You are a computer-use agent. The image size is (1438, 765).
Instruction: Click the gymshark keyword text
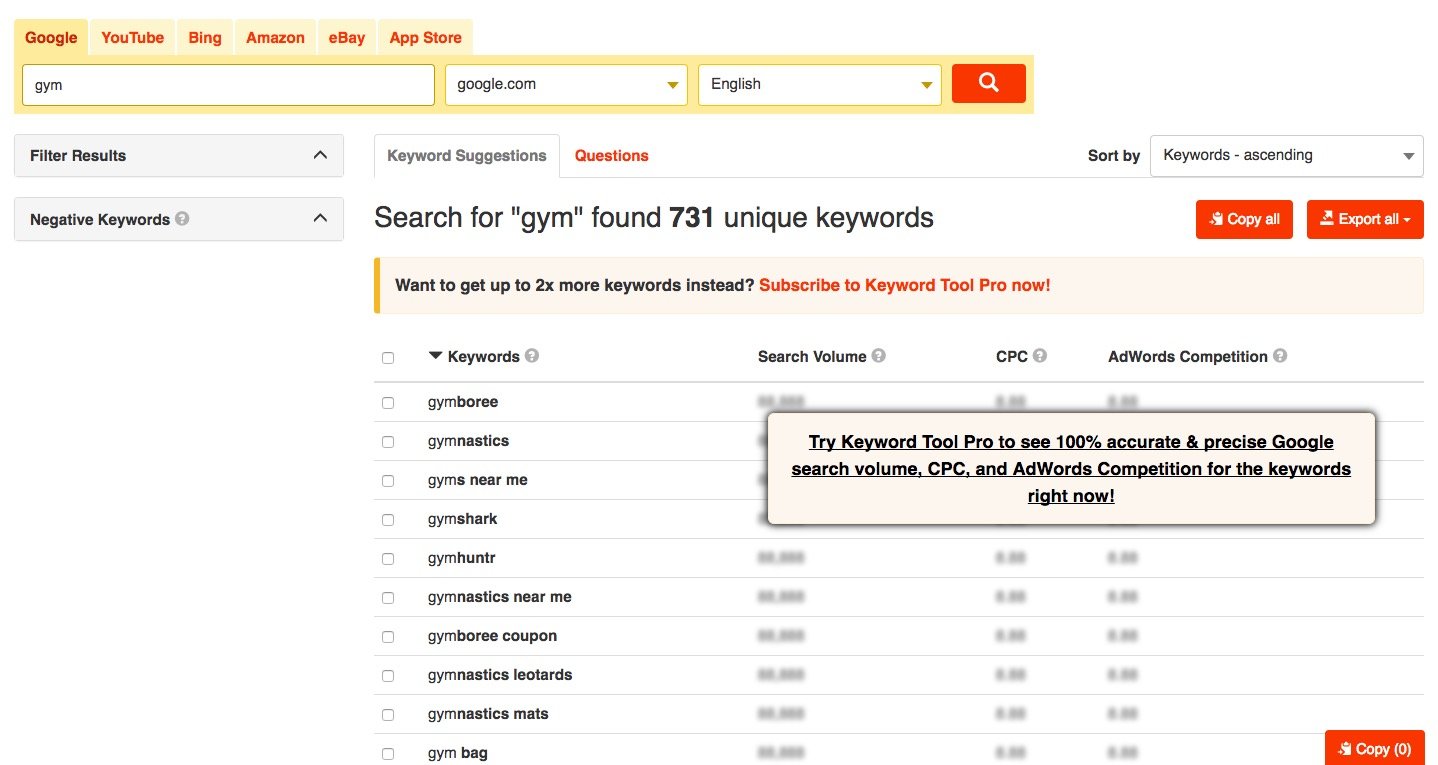[462, 519]
